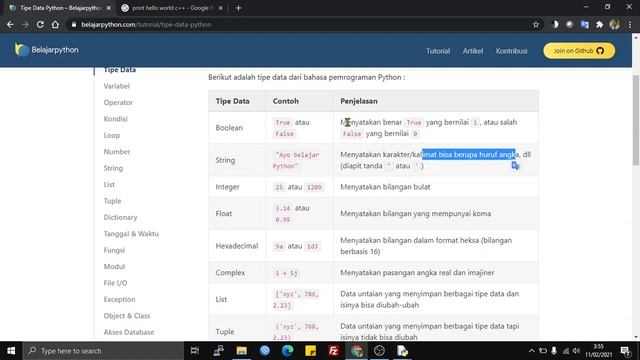Go to browser home icon
Viewport: 640px width, 360px height.
[x=55, y=24]
